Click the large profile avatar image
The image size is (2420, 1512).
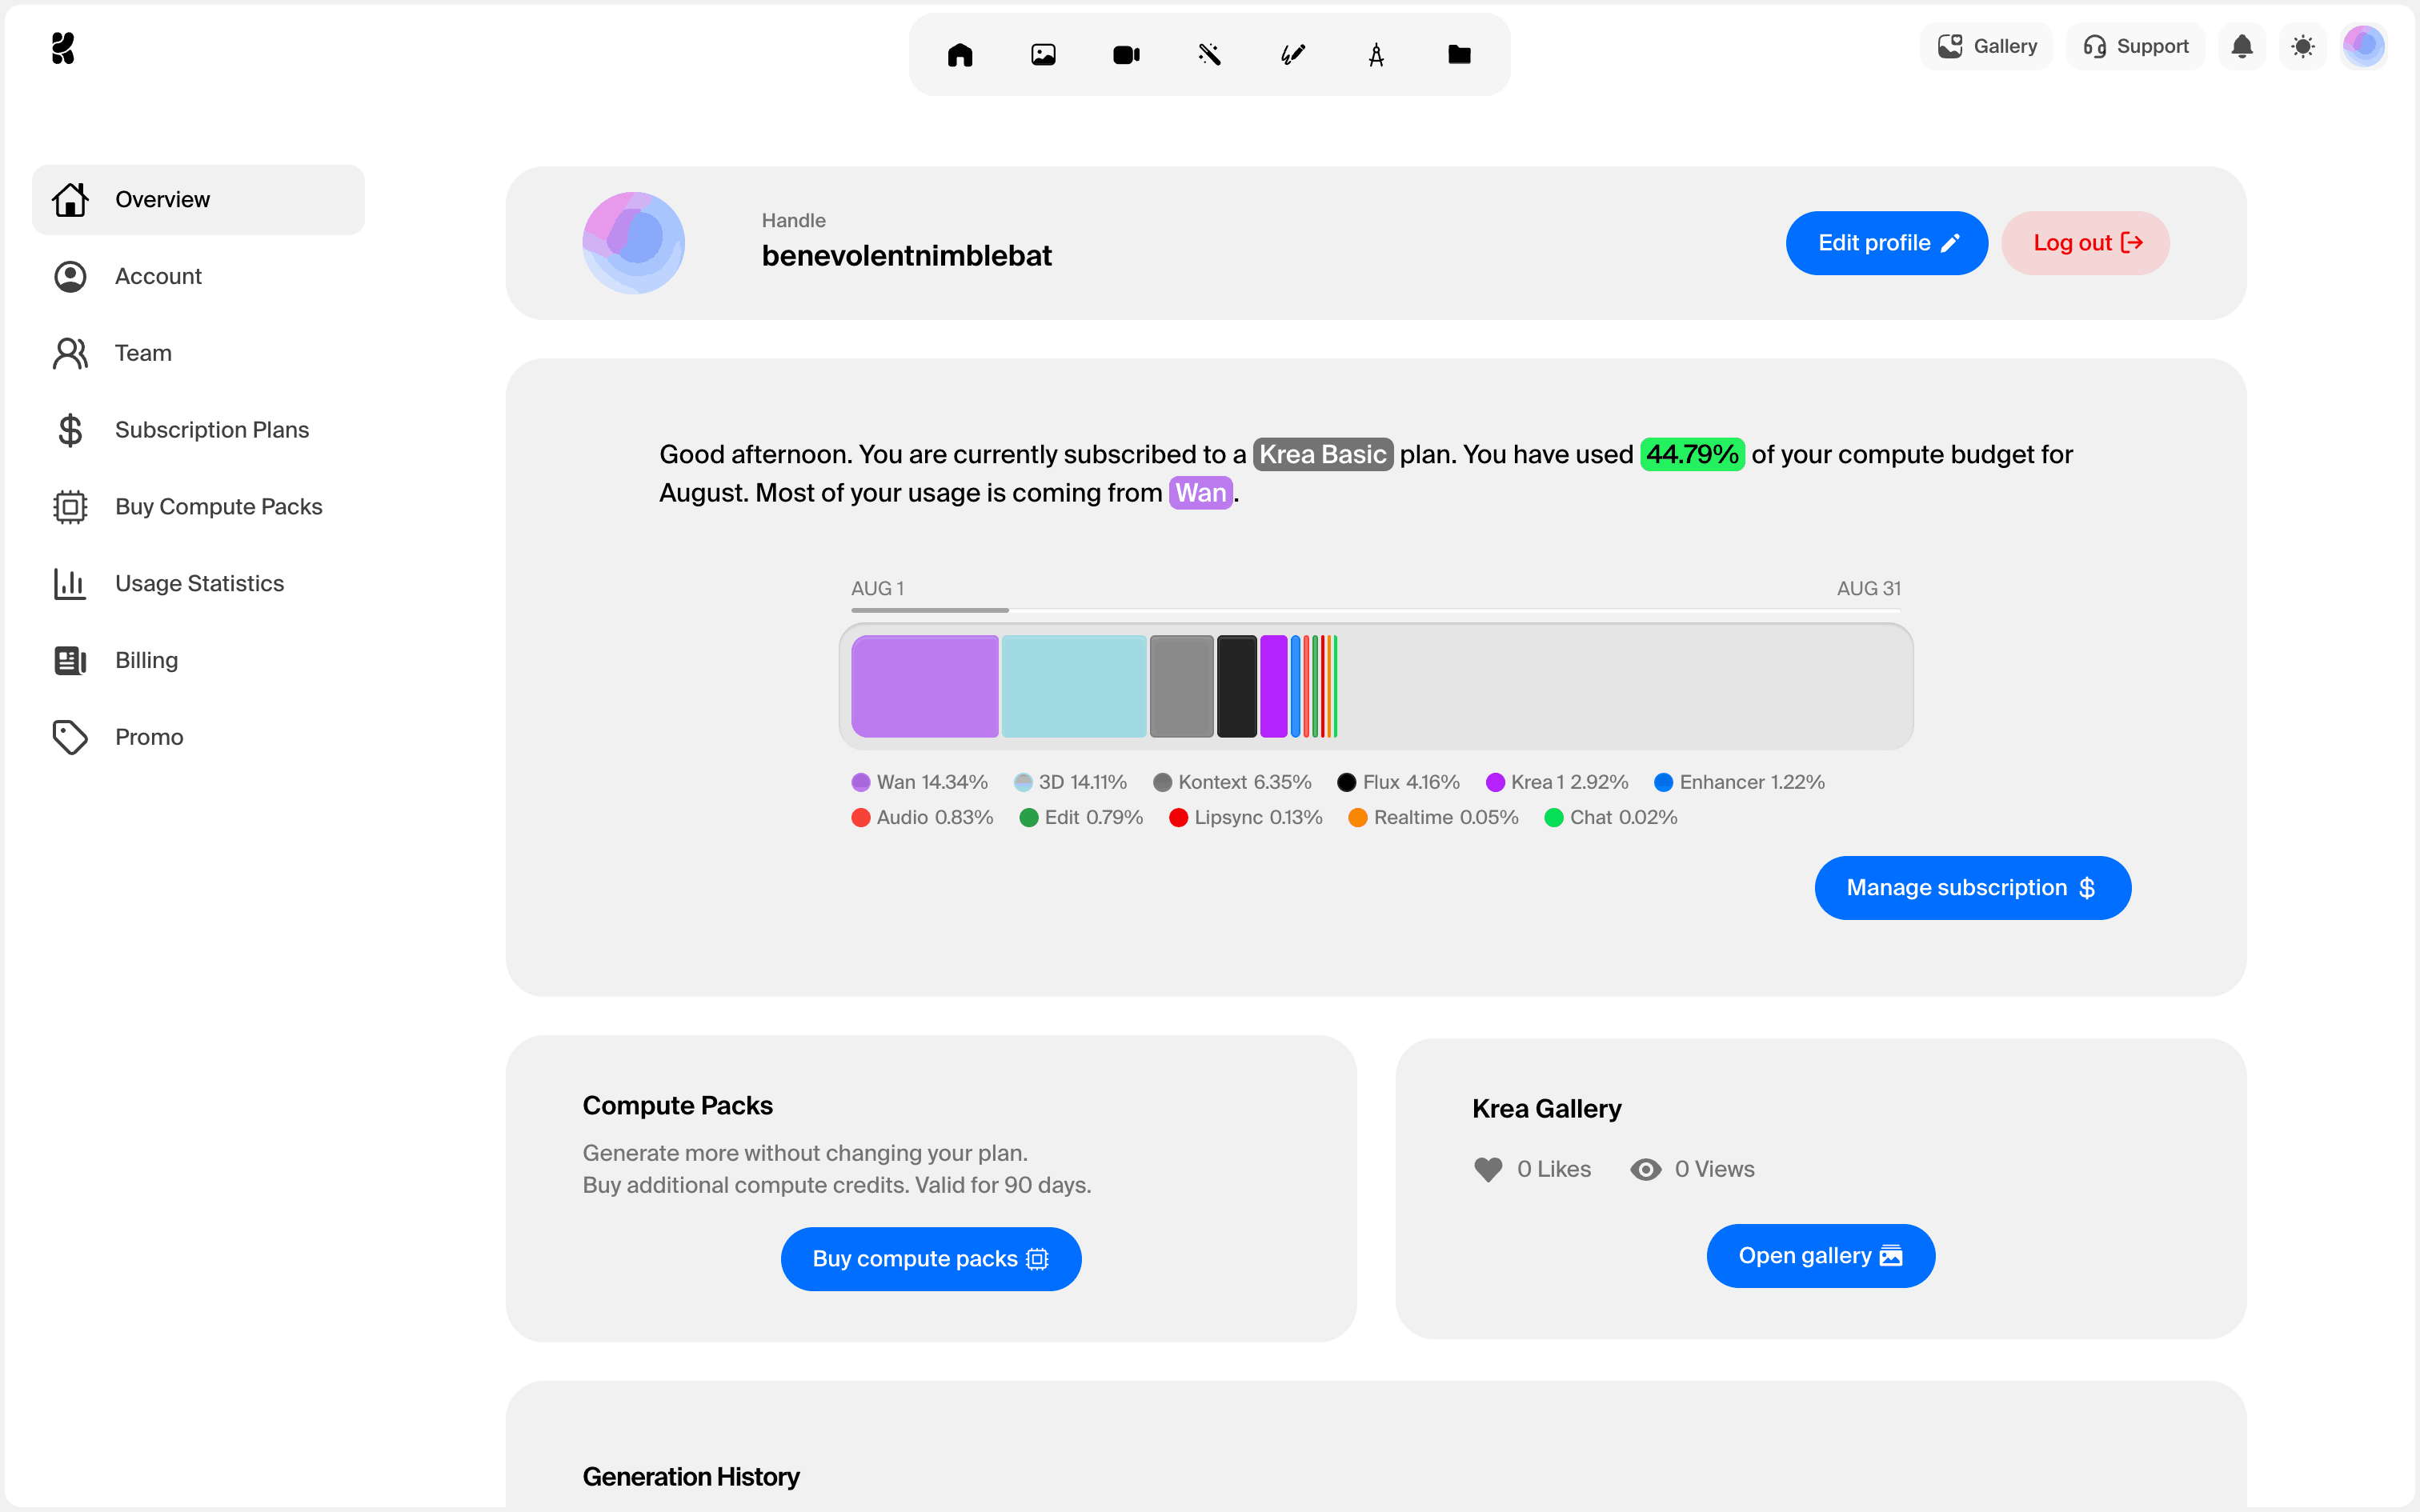coord(634,243)
